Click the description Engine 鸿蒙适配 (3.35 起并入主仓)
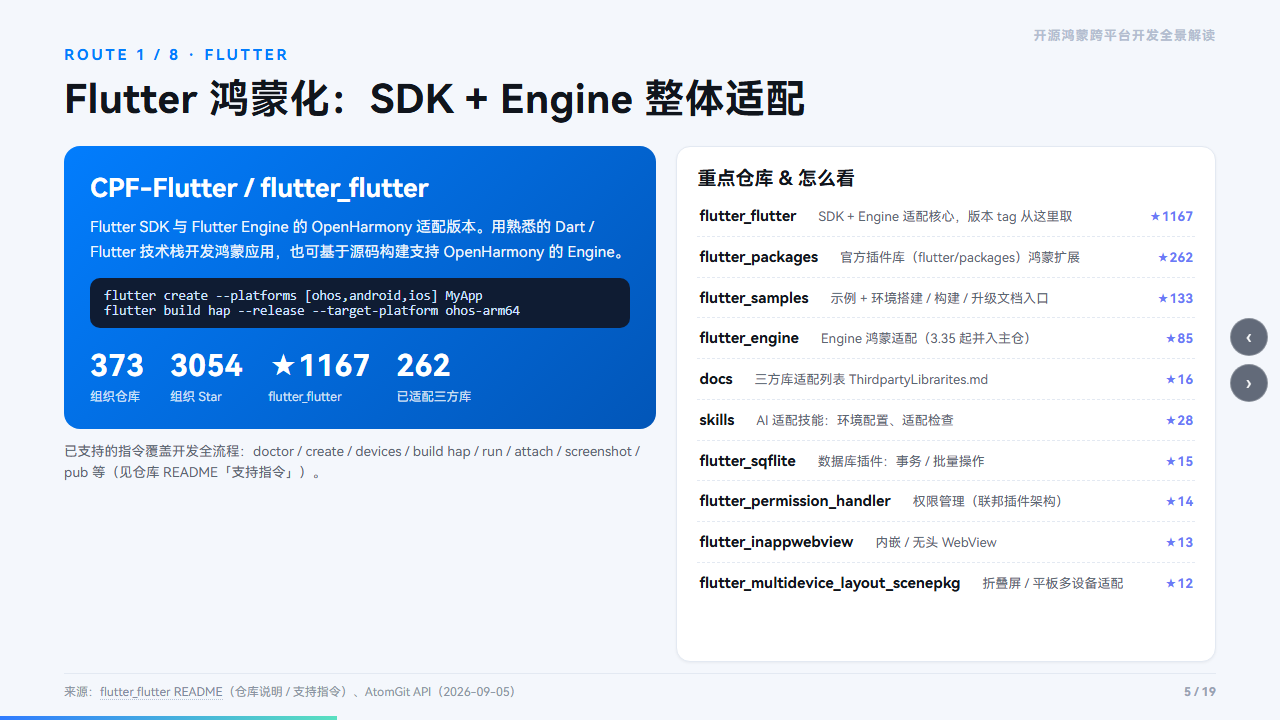The image size is (1280, 720). (926, 338)
